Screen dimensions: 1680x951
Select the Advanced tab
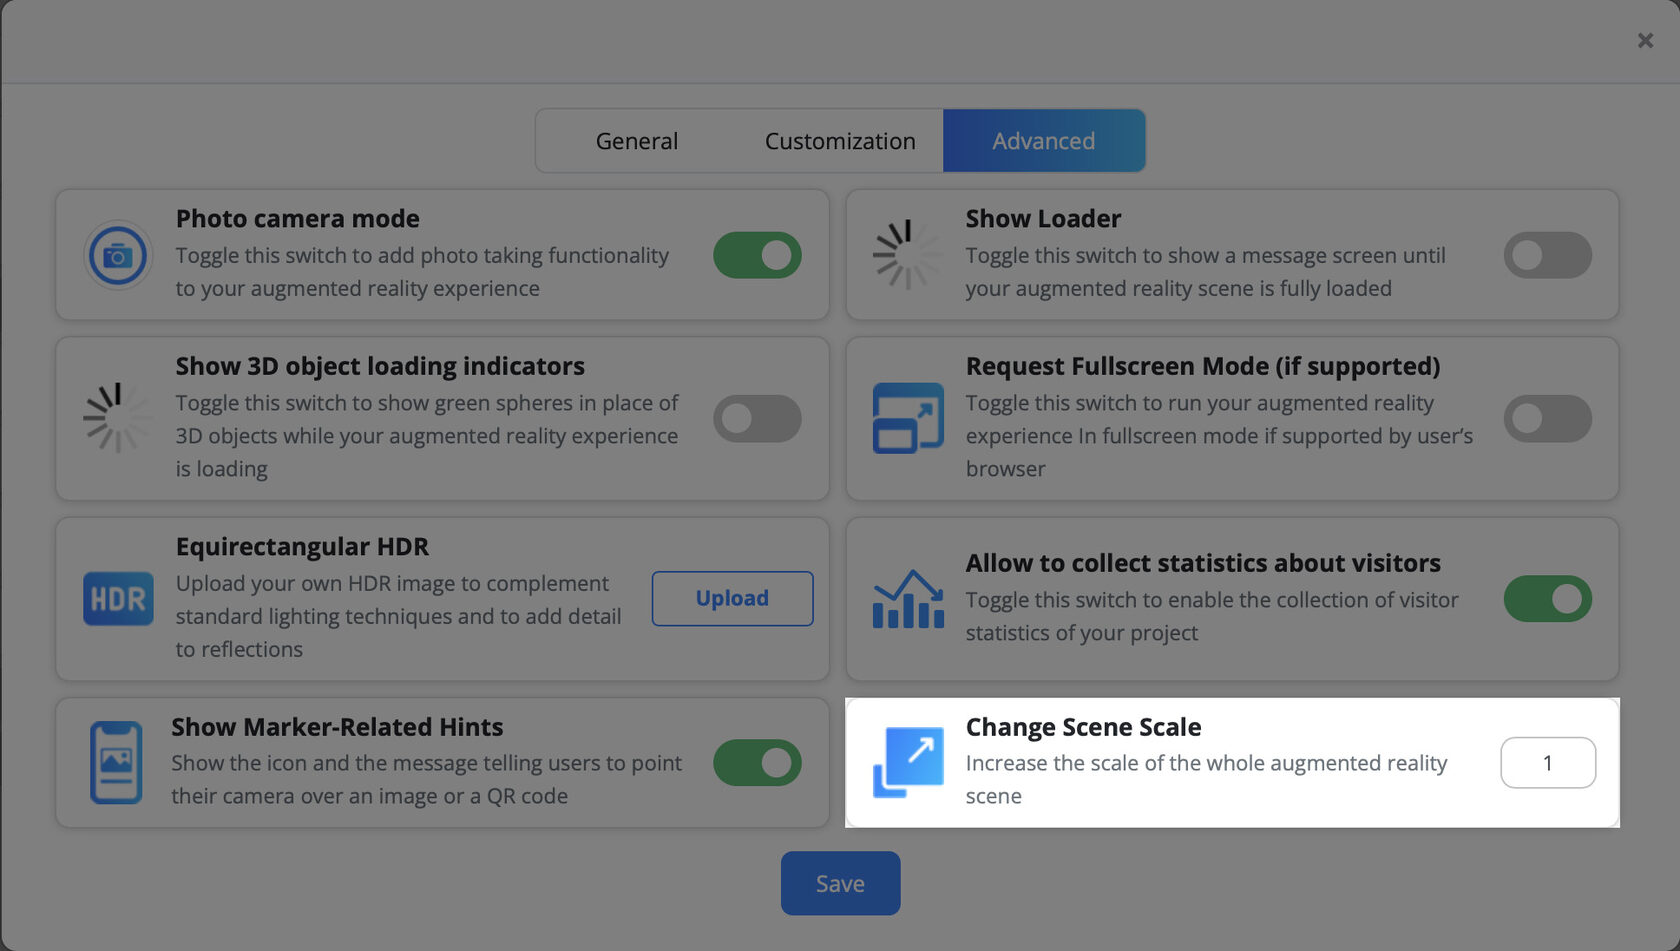[x=1043, y=141]
